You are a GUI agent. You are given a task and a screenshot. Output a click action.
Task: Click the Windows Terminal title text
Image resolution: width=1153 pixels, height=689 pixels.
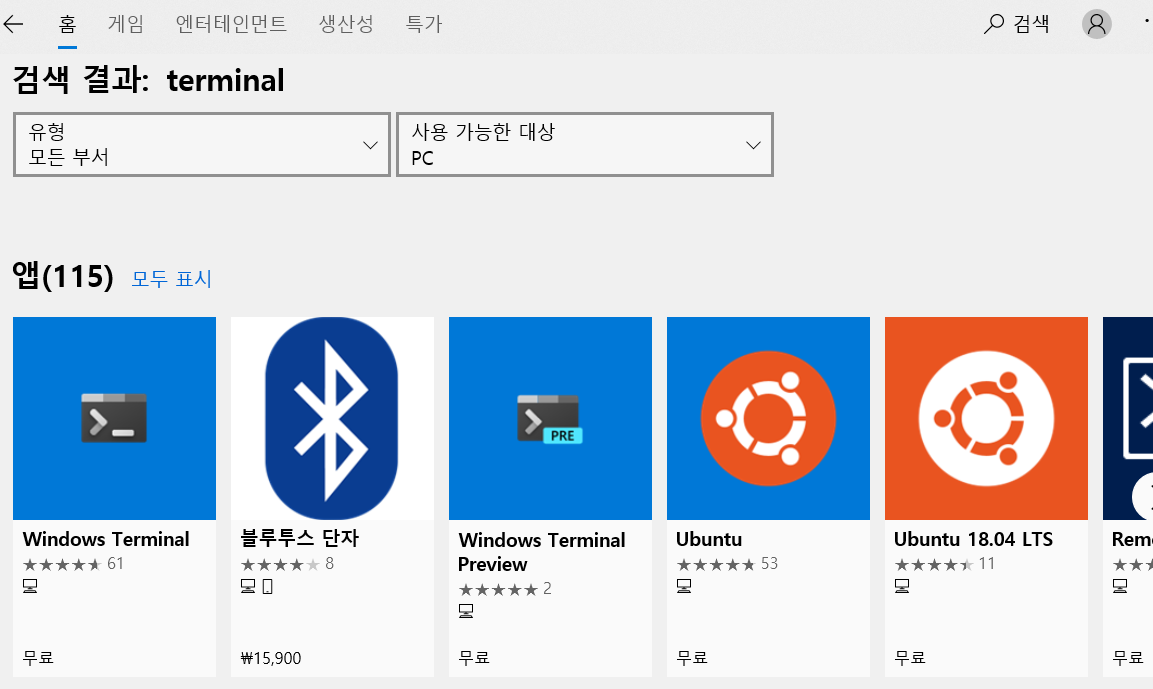click(x=106, y=539)
